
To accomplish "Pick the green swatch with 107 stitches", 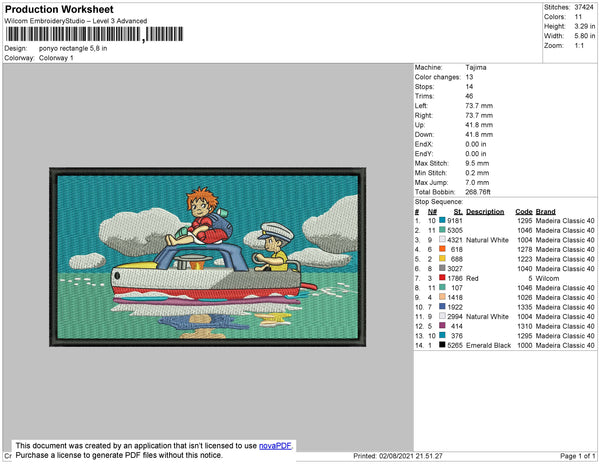I will click(442, 287).
